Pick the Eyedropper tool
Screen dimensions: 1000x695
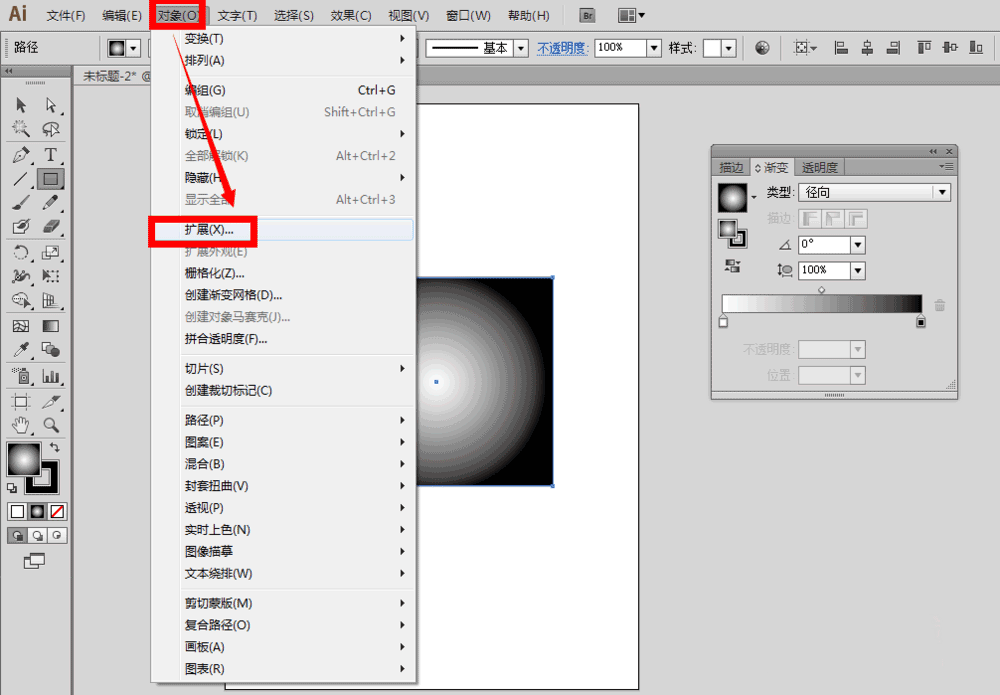21,349
